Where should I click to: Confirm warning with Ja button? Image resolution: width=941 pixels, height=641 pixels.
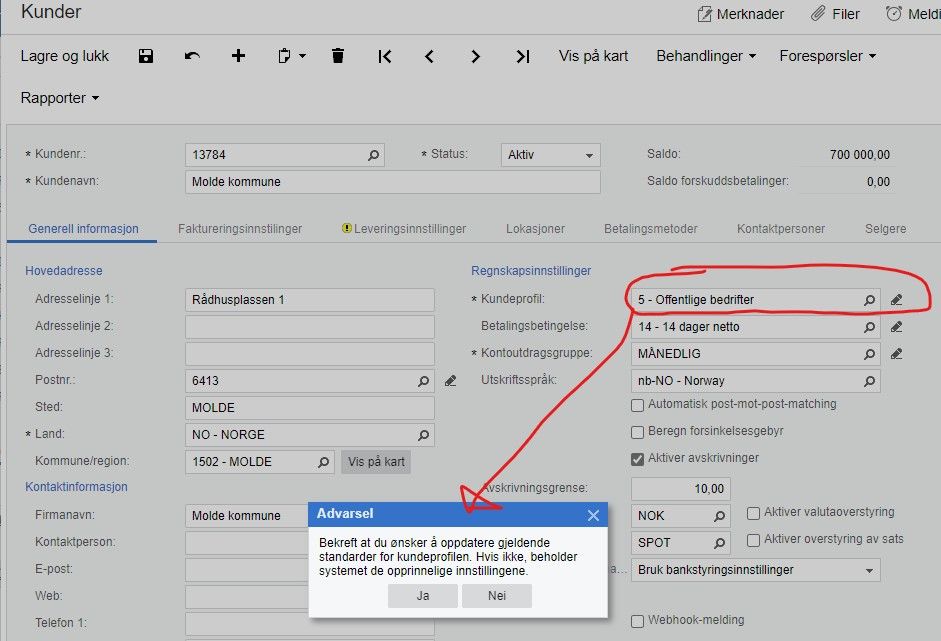(x=423, y=595)
